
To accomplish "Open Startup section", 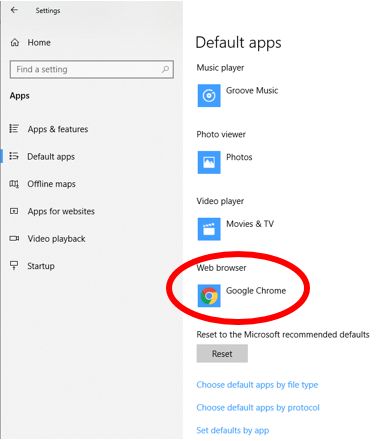I will pyautogui.click(x=41, y=266).
